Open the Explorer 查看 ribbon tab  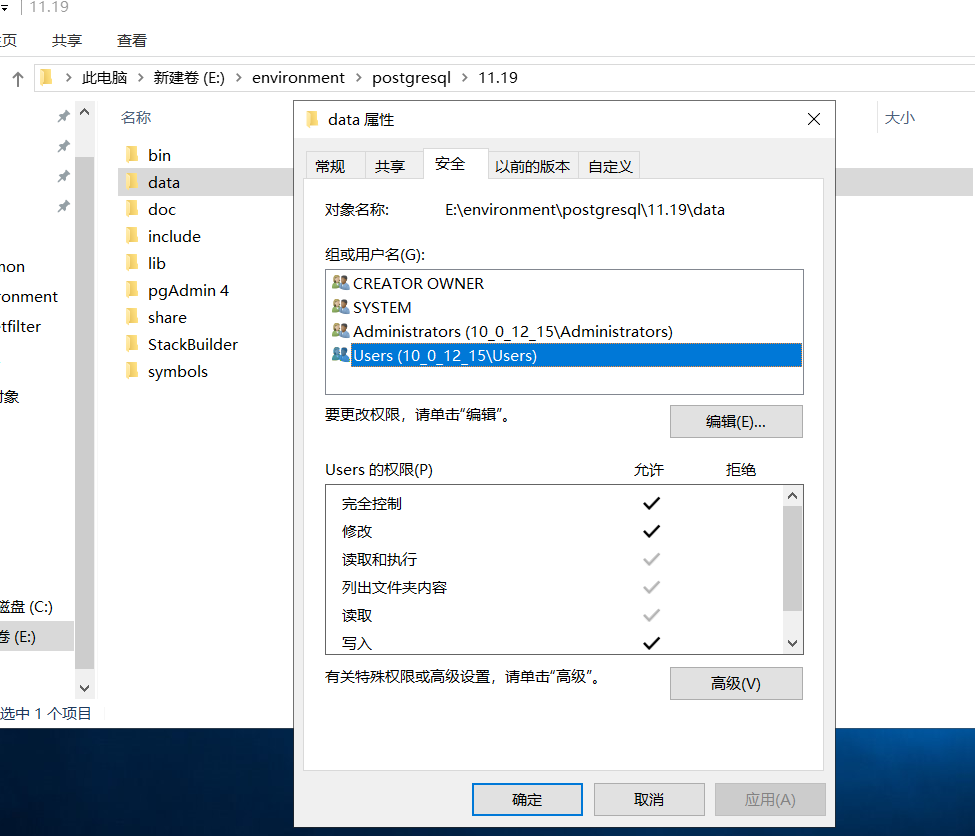[x=132, y=40]
